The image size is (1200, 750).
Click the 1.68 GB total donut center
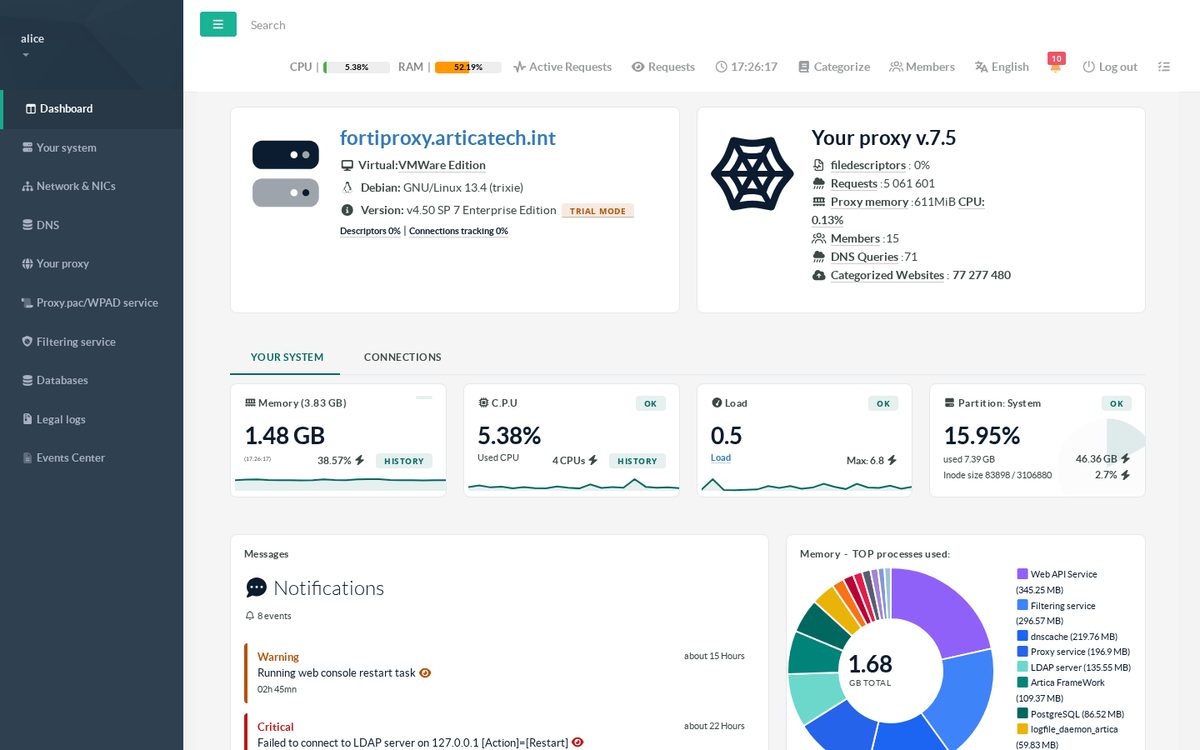click(870, 670)
